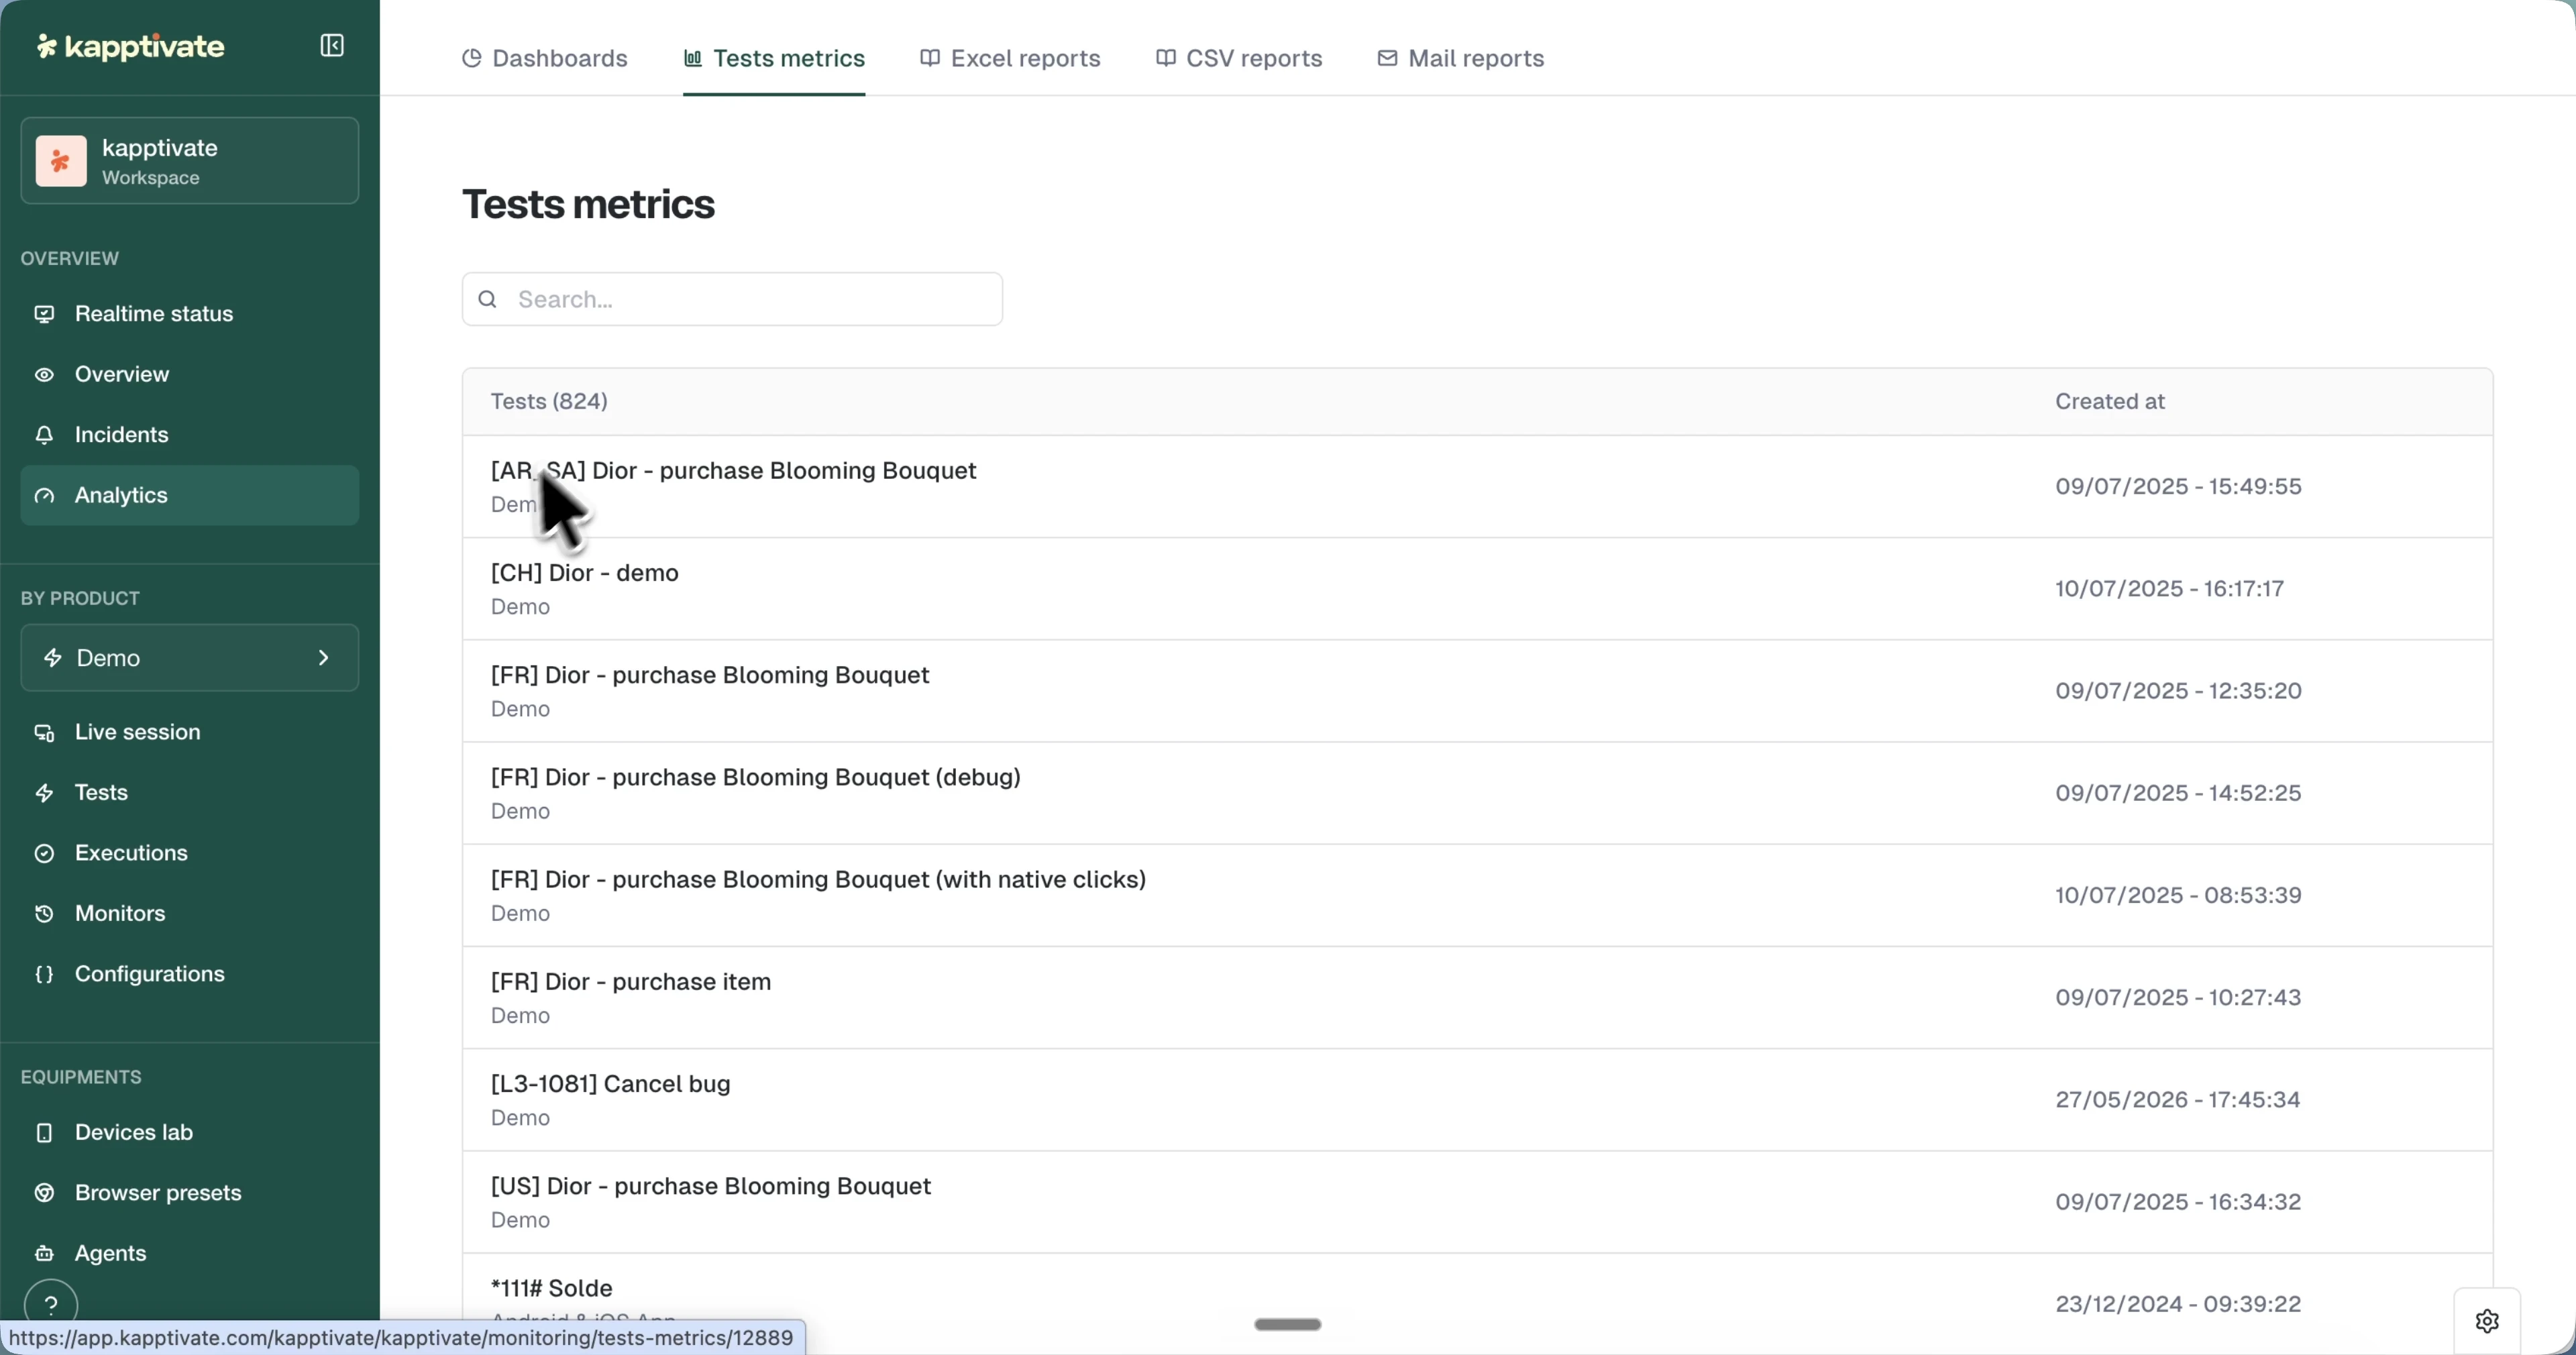Open Configurations page
Image resolution: width=2576 pixels, height=1355 pixels.
(190, 974)
